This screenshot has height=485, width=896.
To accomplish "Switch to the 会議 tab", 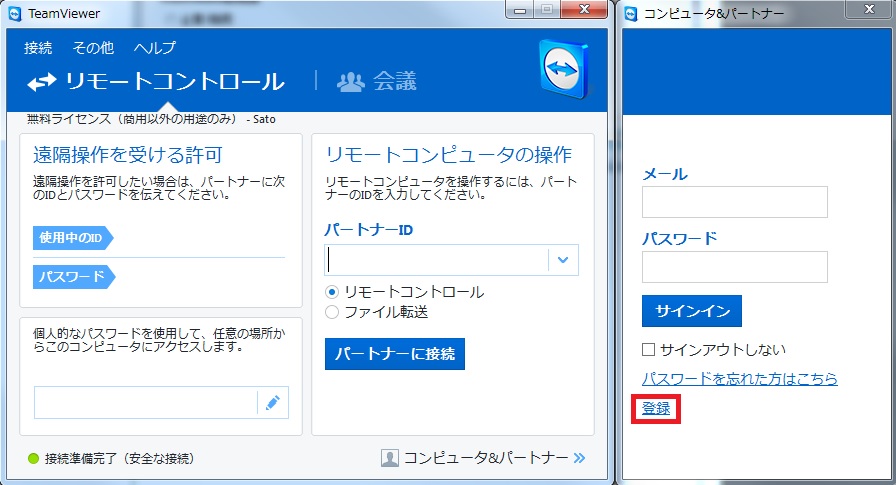I will point(377,82).
